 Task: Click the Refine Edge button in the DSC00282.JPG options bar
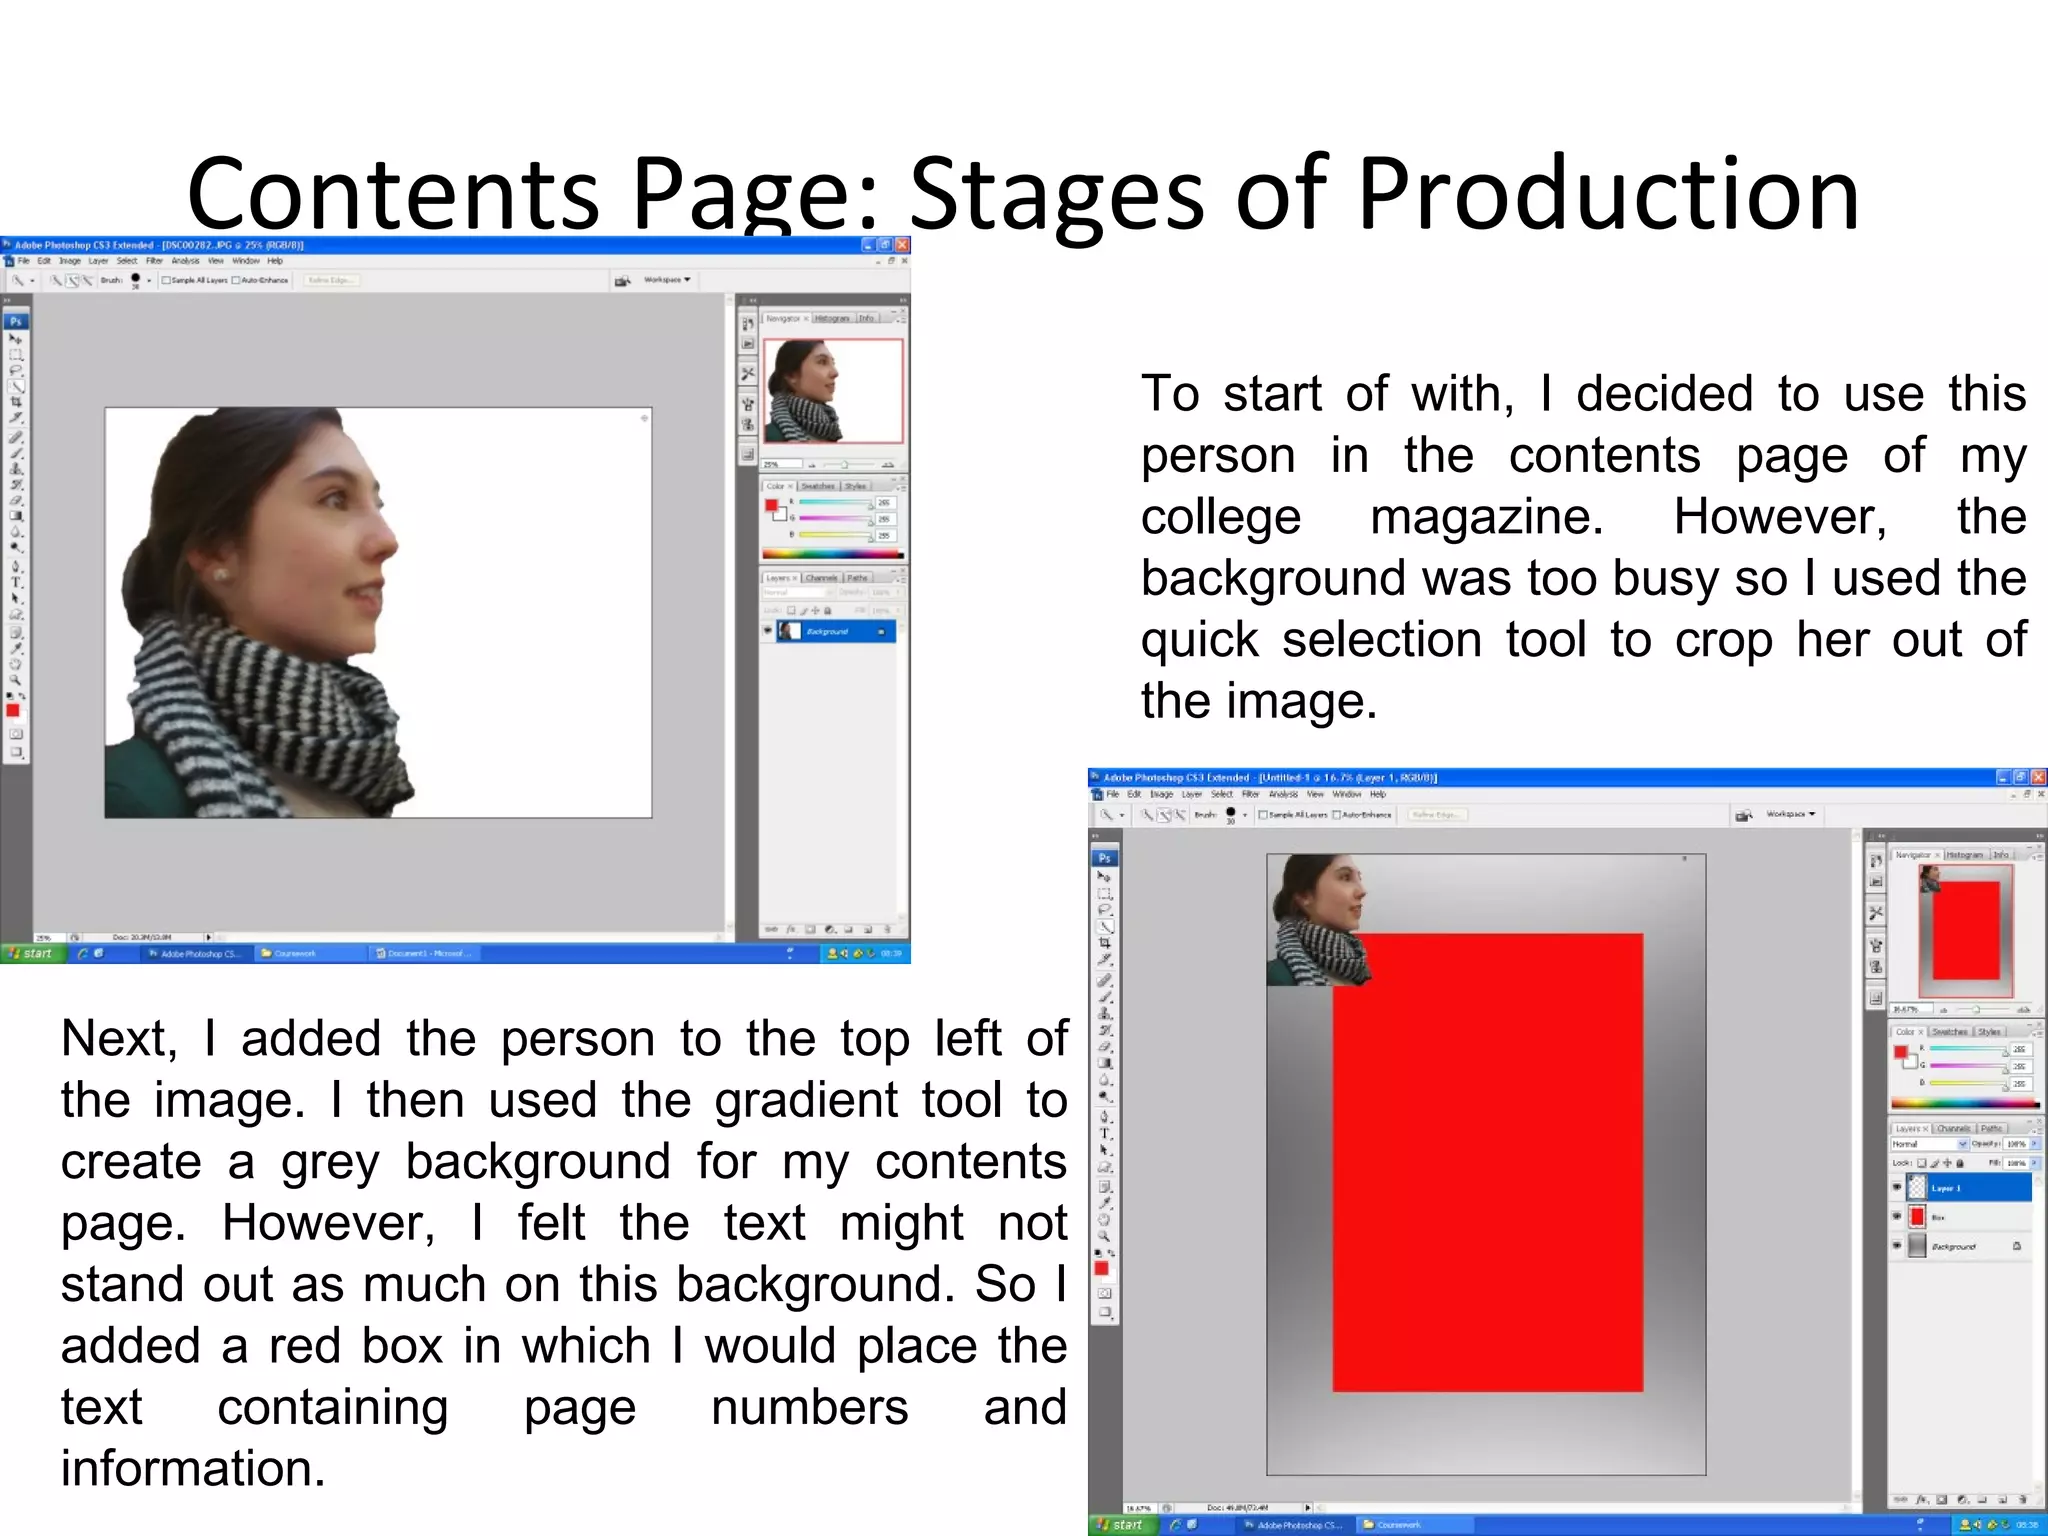point(331,280)
